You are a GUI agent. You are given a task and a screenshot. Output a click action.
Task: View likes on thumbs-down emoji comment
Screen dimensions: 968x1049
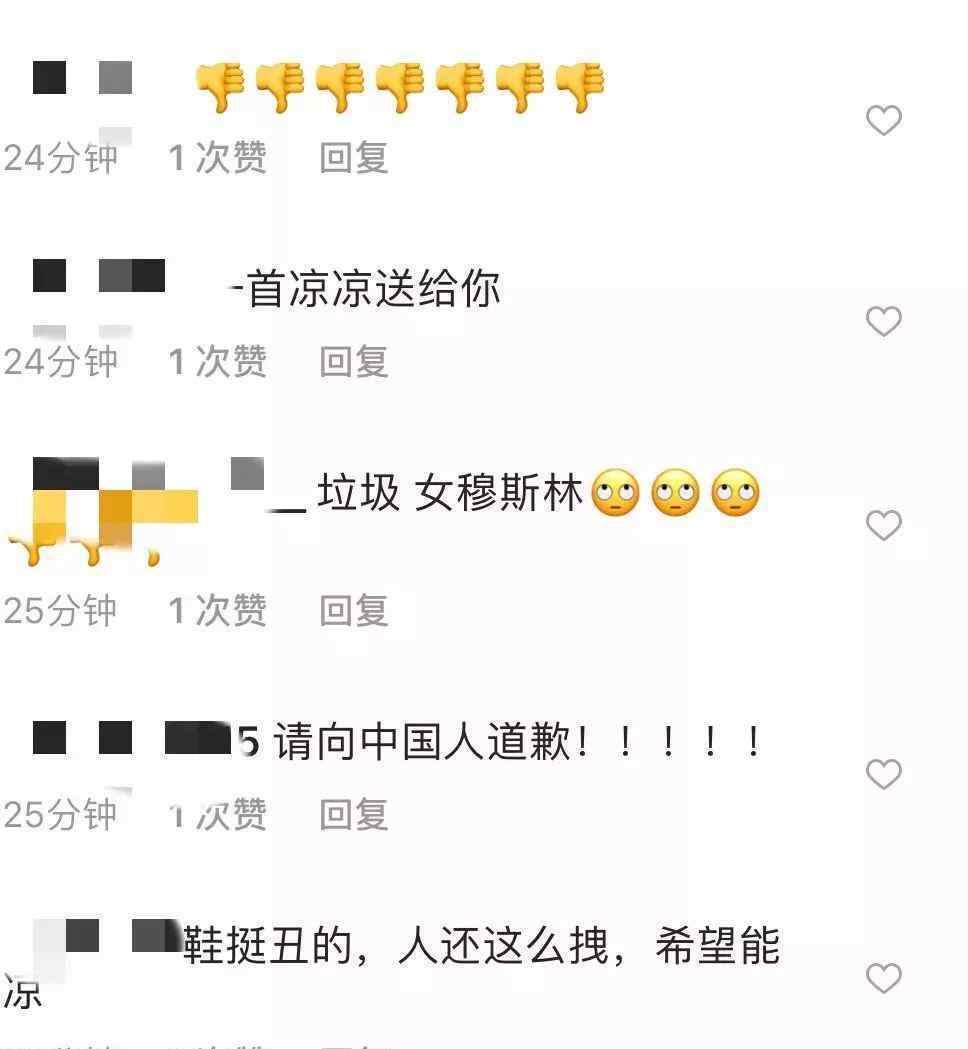pyautogui.click(x=217, y=158)
